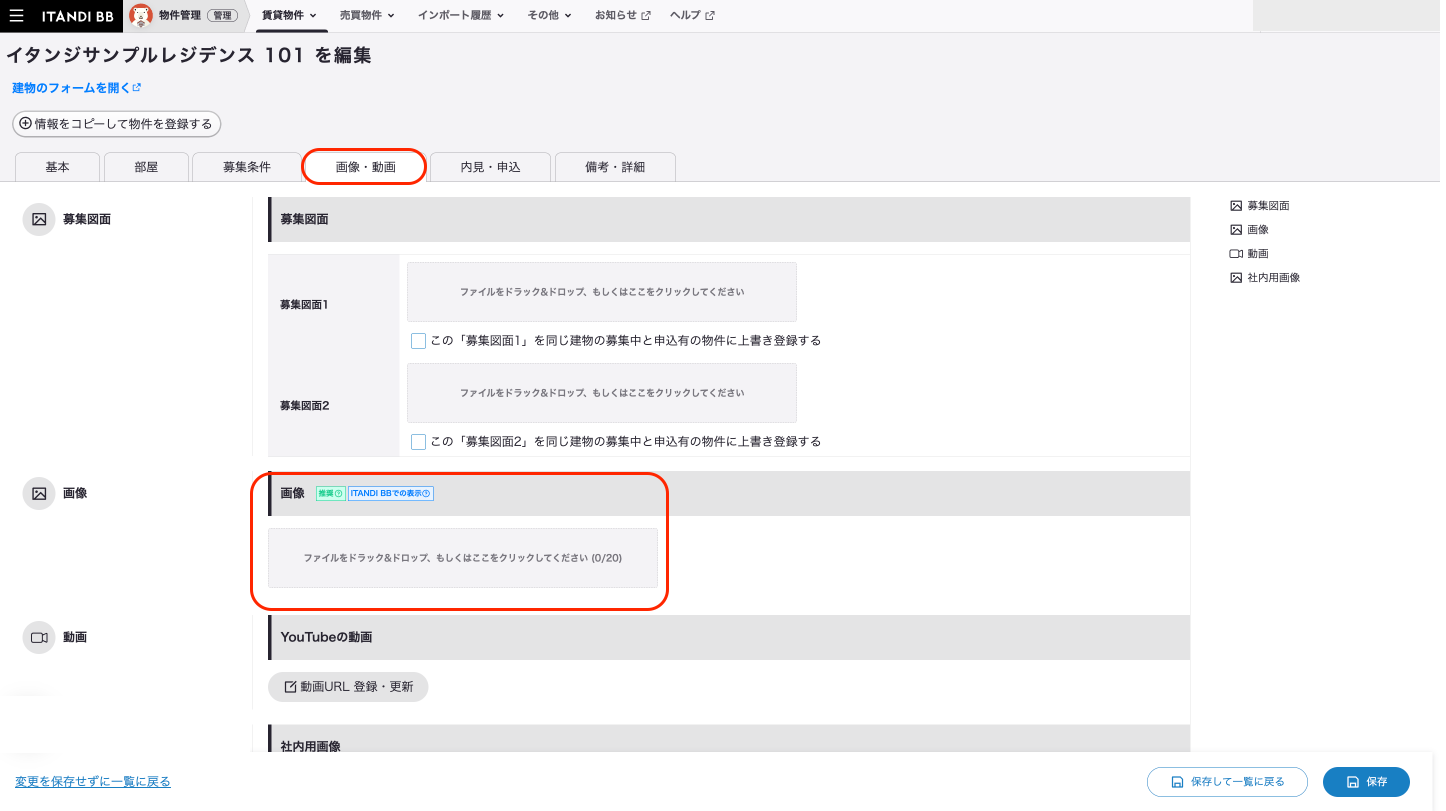Open ヘルプ external link
The image size is (1446, 811).
[x=692, y=16]
